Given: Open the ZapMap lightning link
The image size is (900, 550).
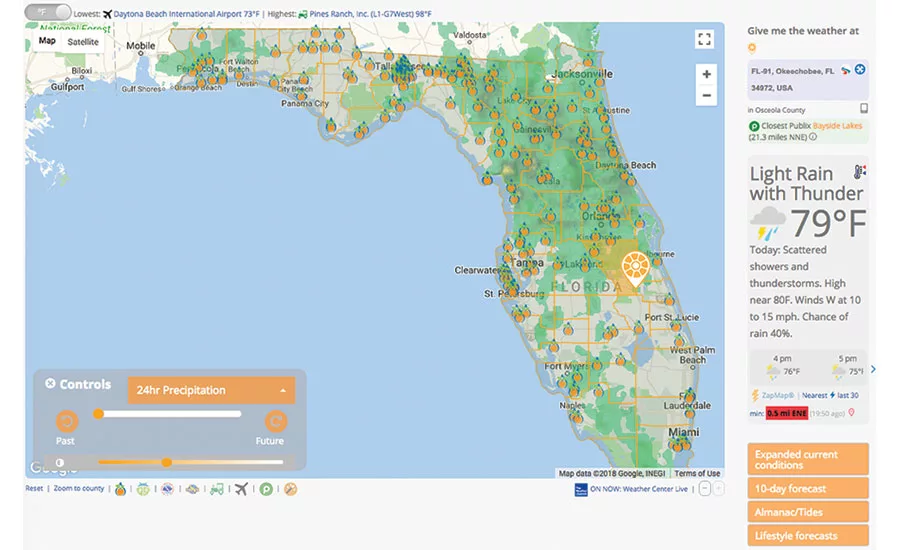Looking at the screenshot, I should tap(777, 395).
